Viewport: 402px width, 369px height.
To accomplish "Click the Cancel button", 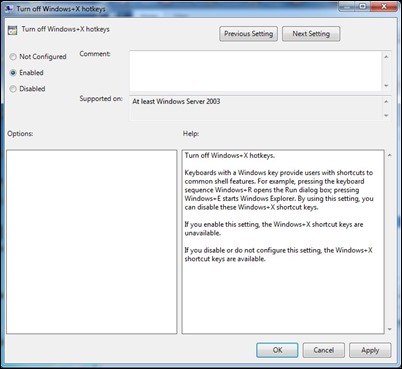I will [x=323, y=350].
